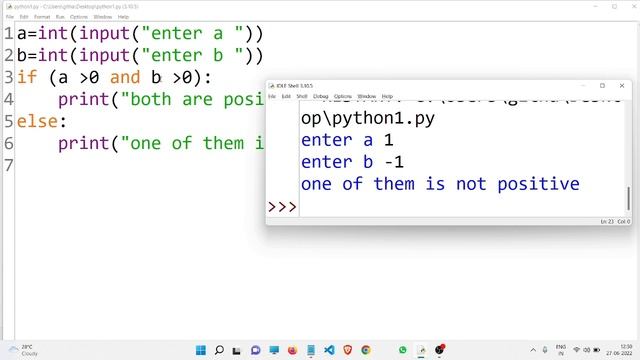
Task: Click 'if' keyword on line 3
Action: click(x=27, y=77)
